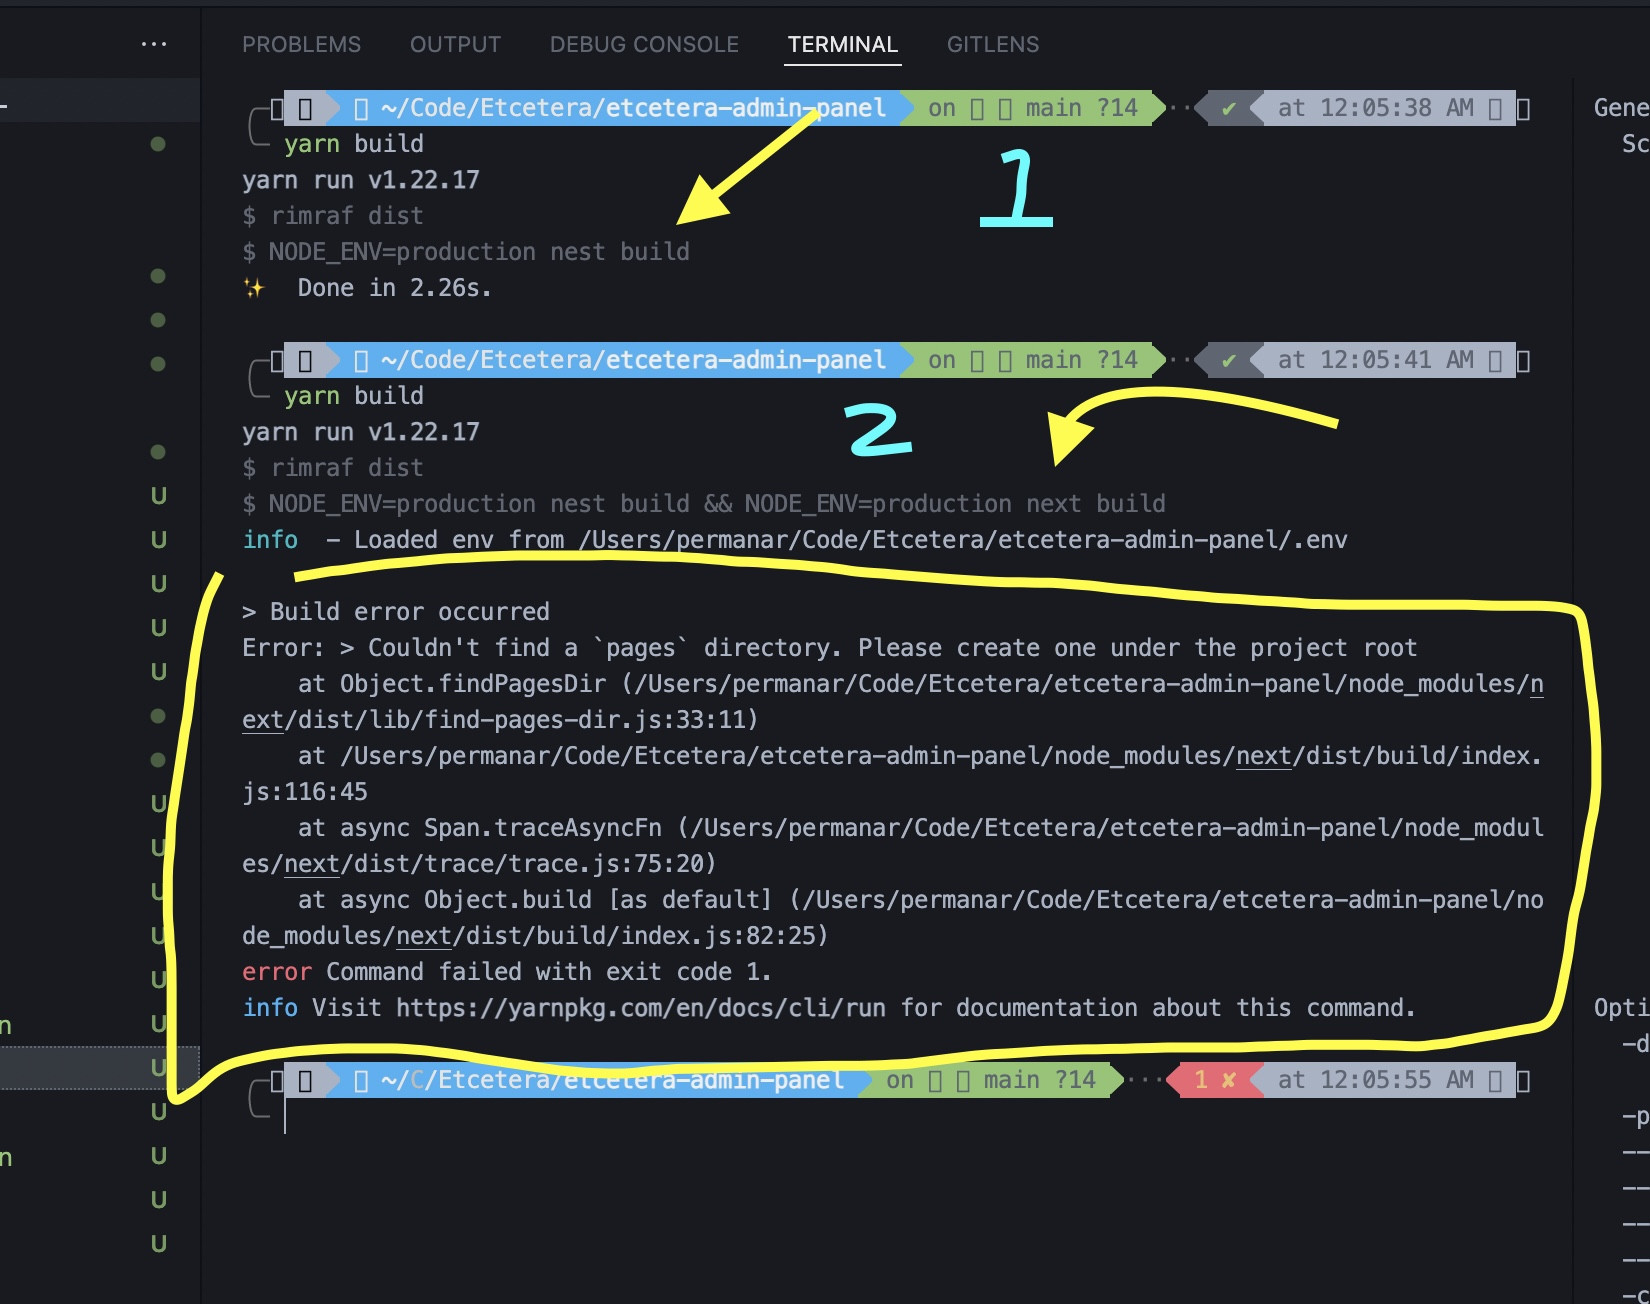Open the PROBLEMS panel tab

(301, 44)
